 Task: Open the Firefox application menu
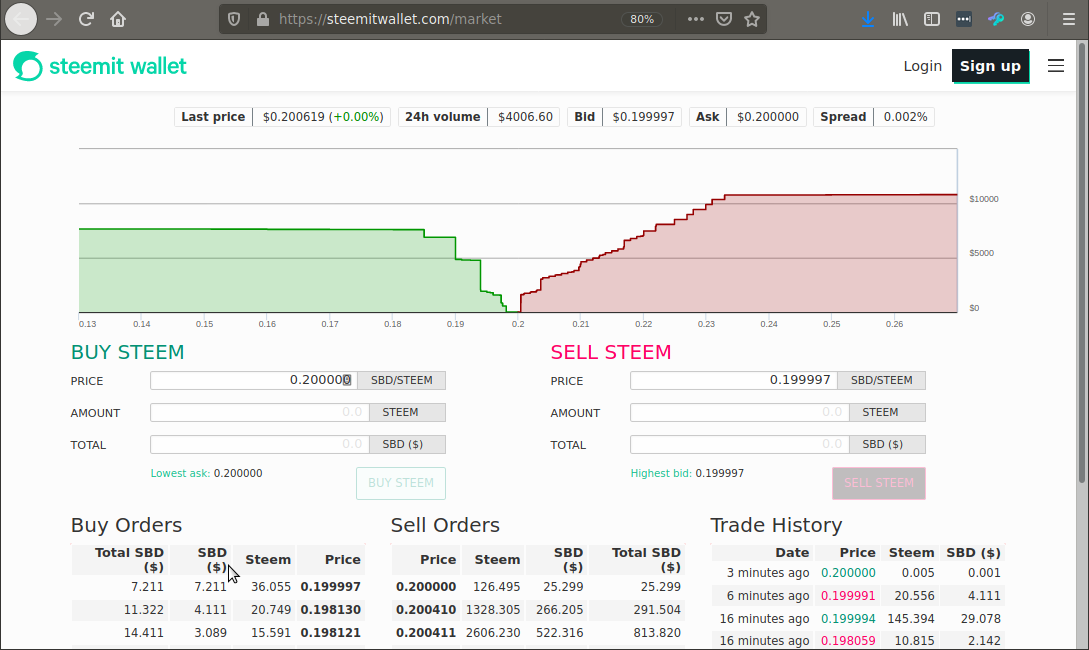pos(1069,19)
